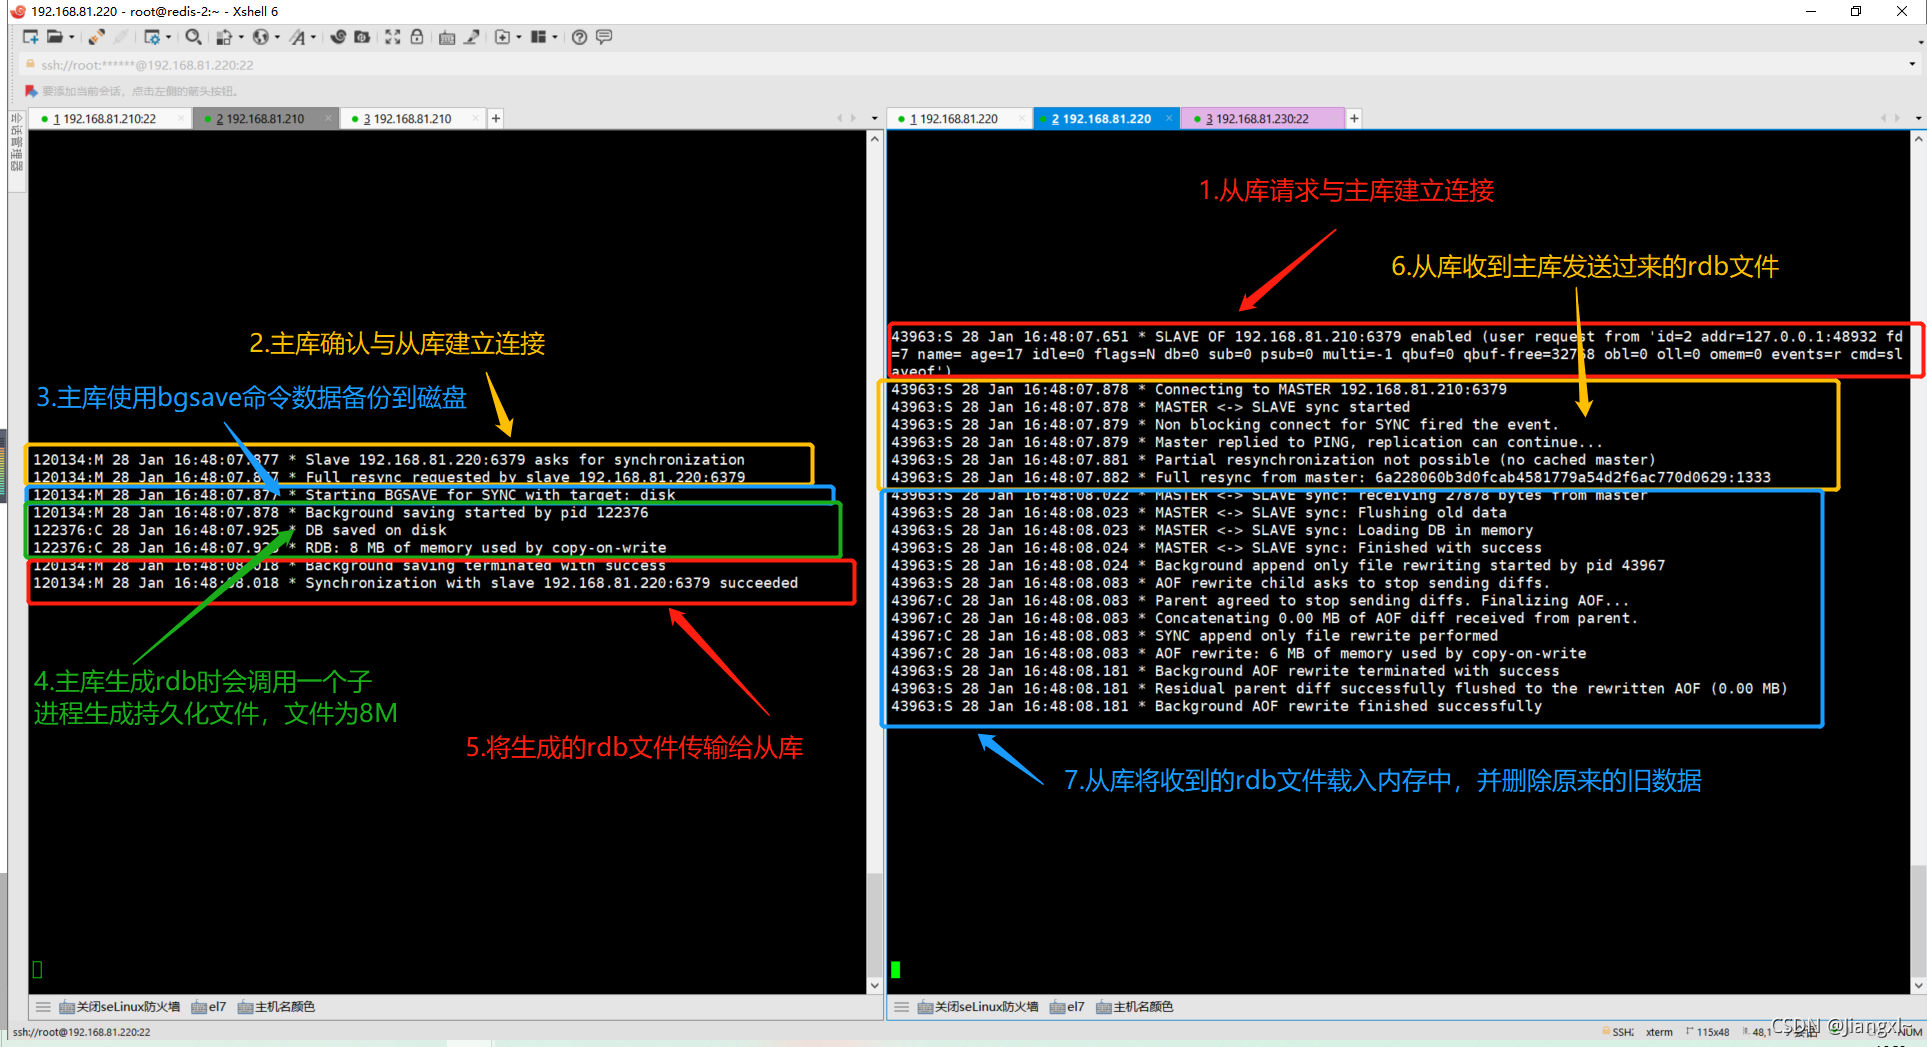The width and height of the screenshot is (1927, 1047).
Task: Expand the Open session dropdown arrow
Action: (x=71, y=37)
